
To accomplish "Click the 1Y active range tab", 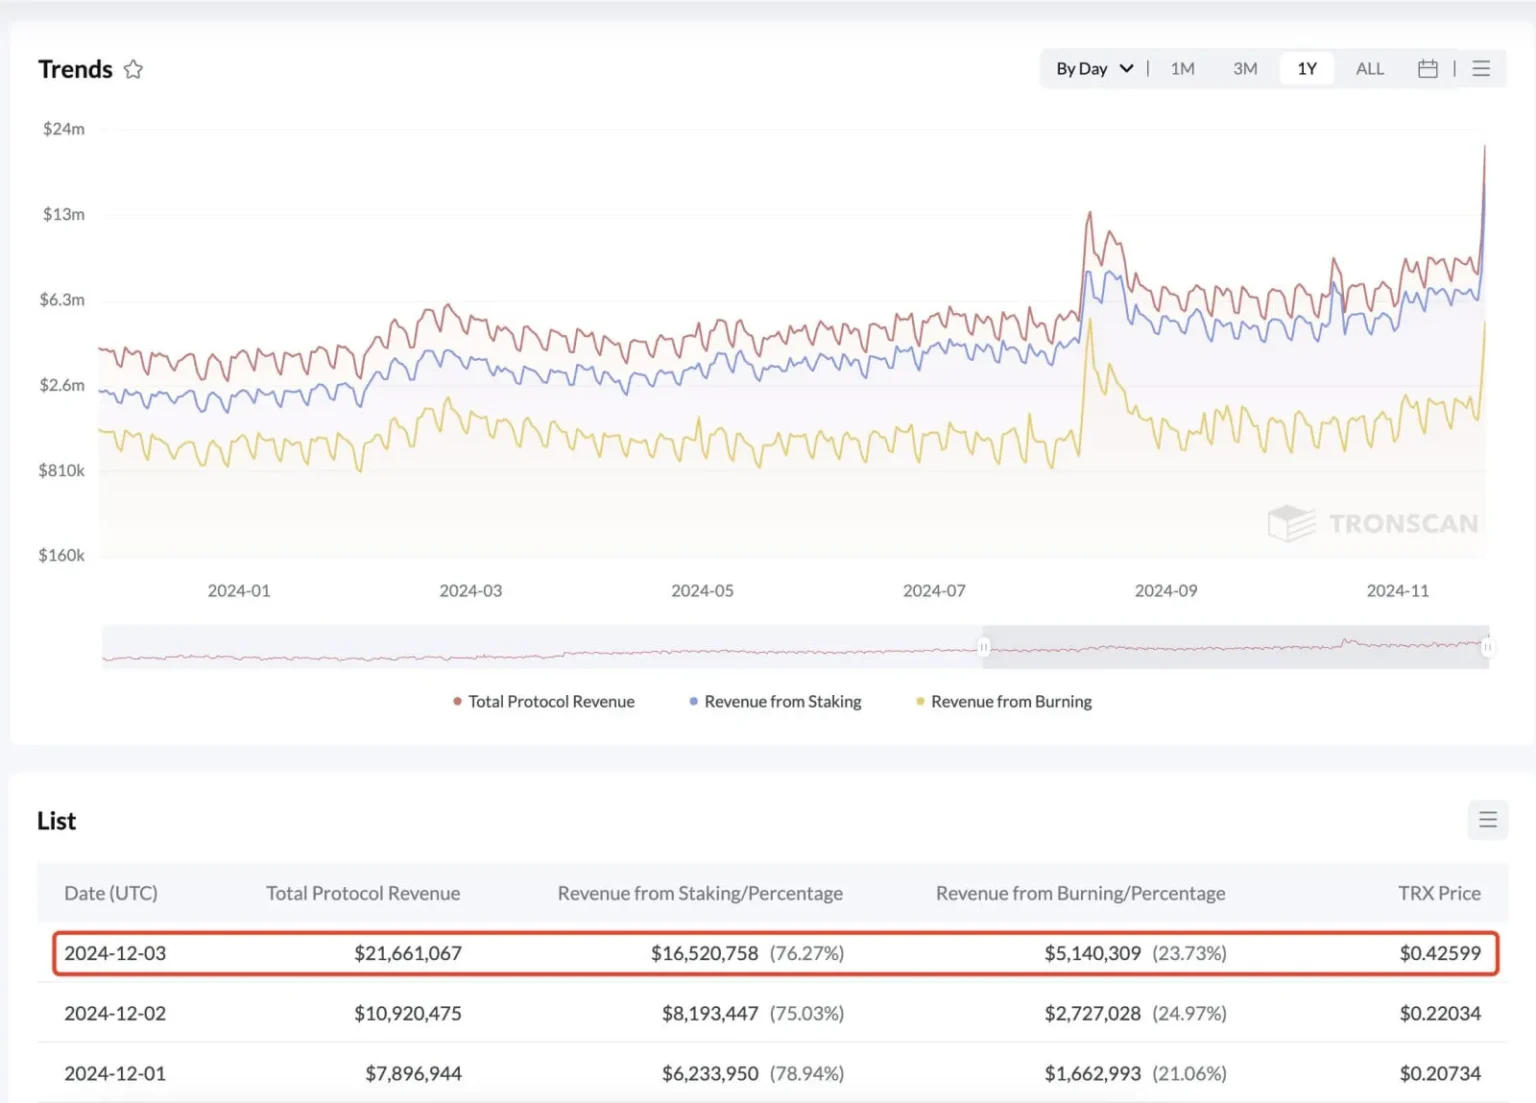I will coord(1307,68).
